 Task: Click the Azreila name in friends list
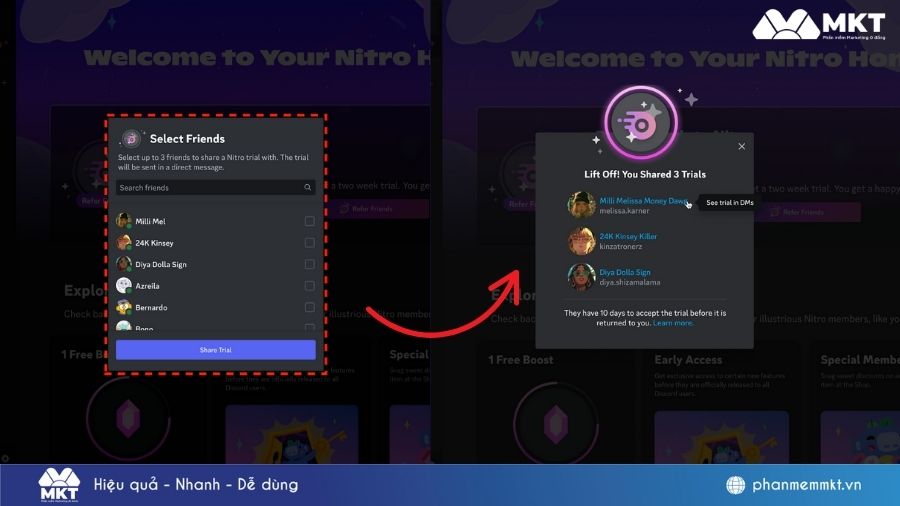point(148,286)
